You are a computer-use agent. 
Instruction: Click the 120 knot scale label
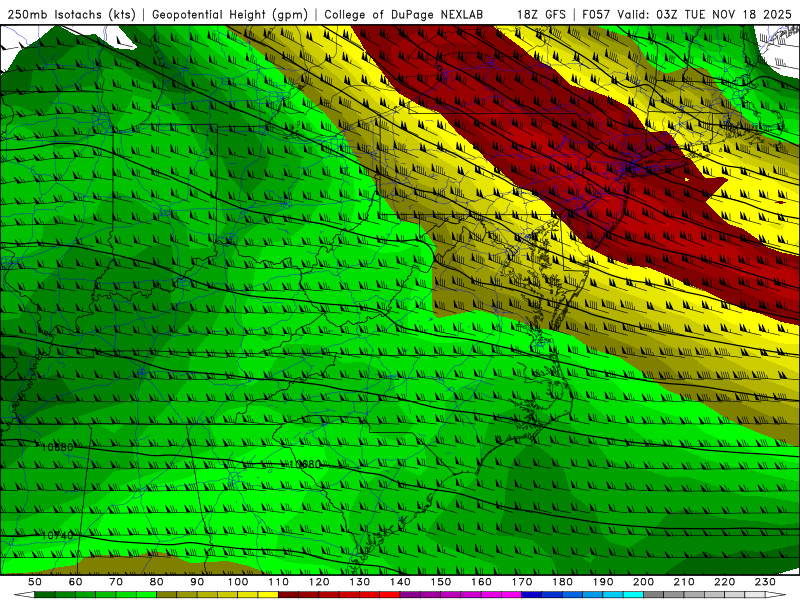click(x=319, y=582)
